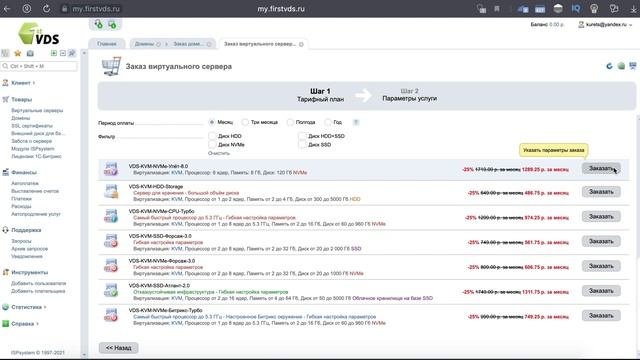640x360 pixels.
Task: Switch to the Домены tab
Action: click(144, 44)
